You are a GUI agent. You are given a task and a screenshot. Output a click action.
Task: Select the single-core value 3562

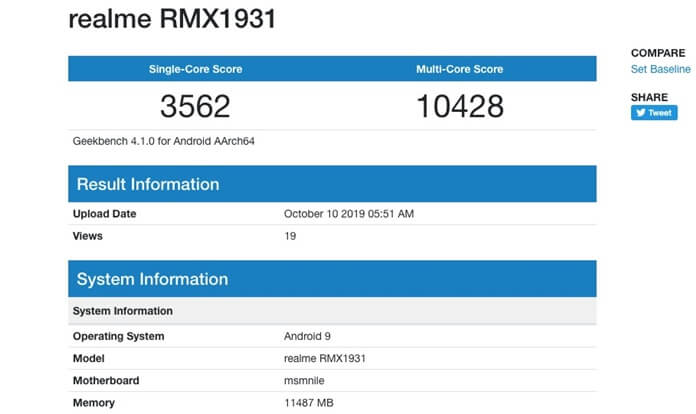(195, 106)
